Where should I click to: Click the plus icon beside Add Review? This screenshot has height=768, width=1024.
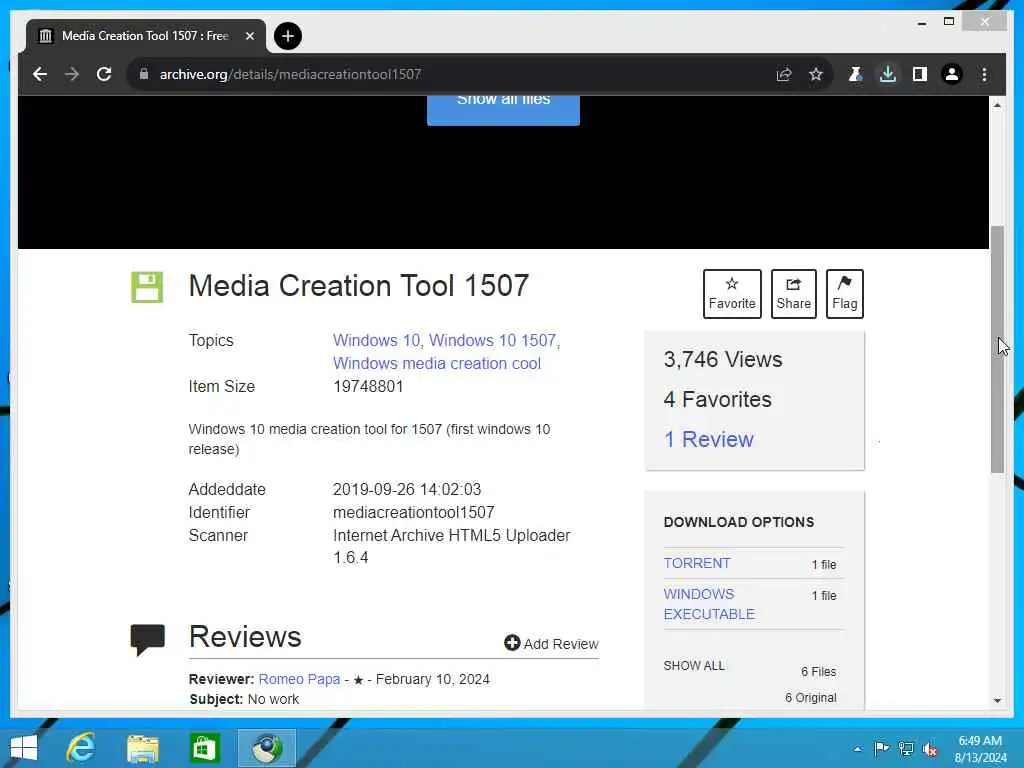pyautogui.click(x=512, y=643)
